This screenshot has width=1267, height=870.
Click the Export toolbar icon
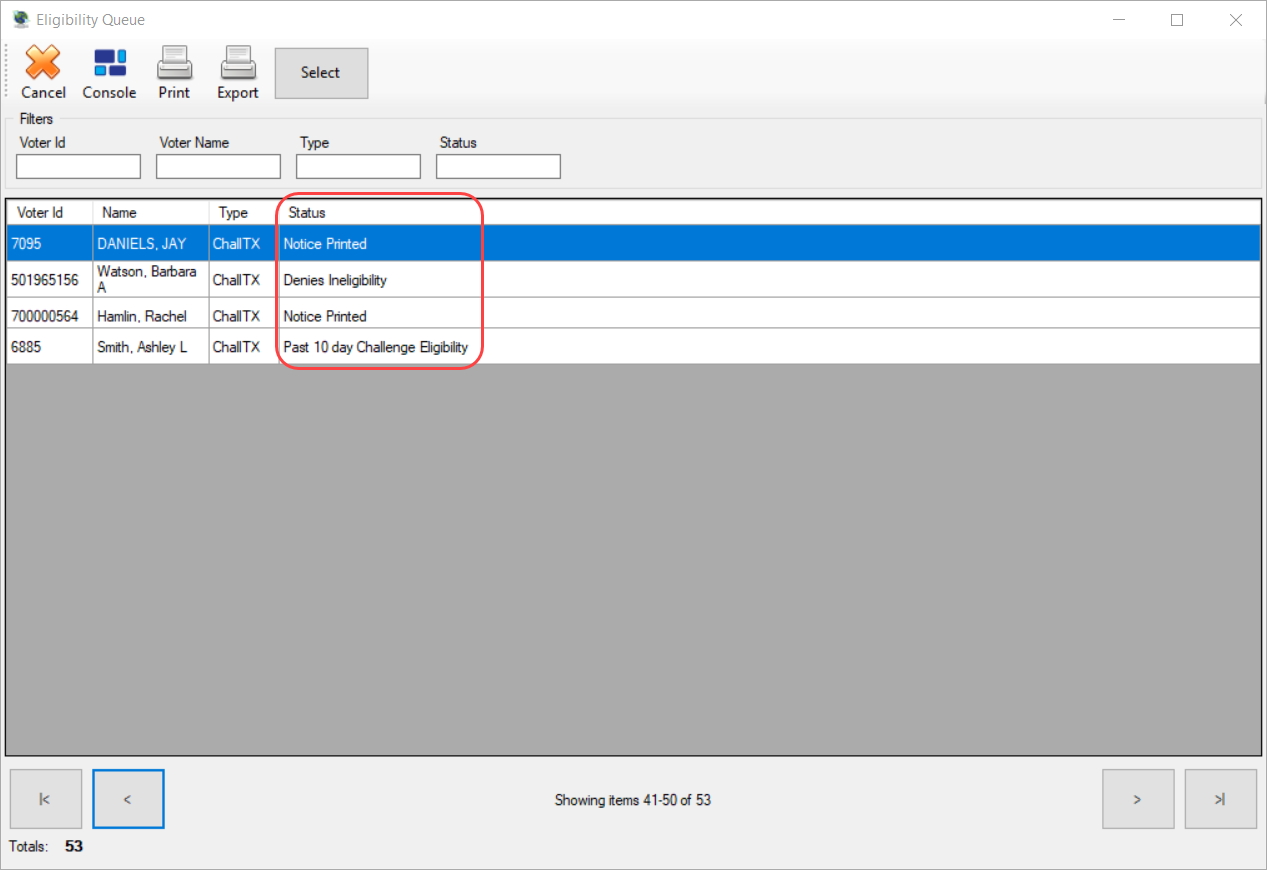pyautogui.click(x=238, y=63)
